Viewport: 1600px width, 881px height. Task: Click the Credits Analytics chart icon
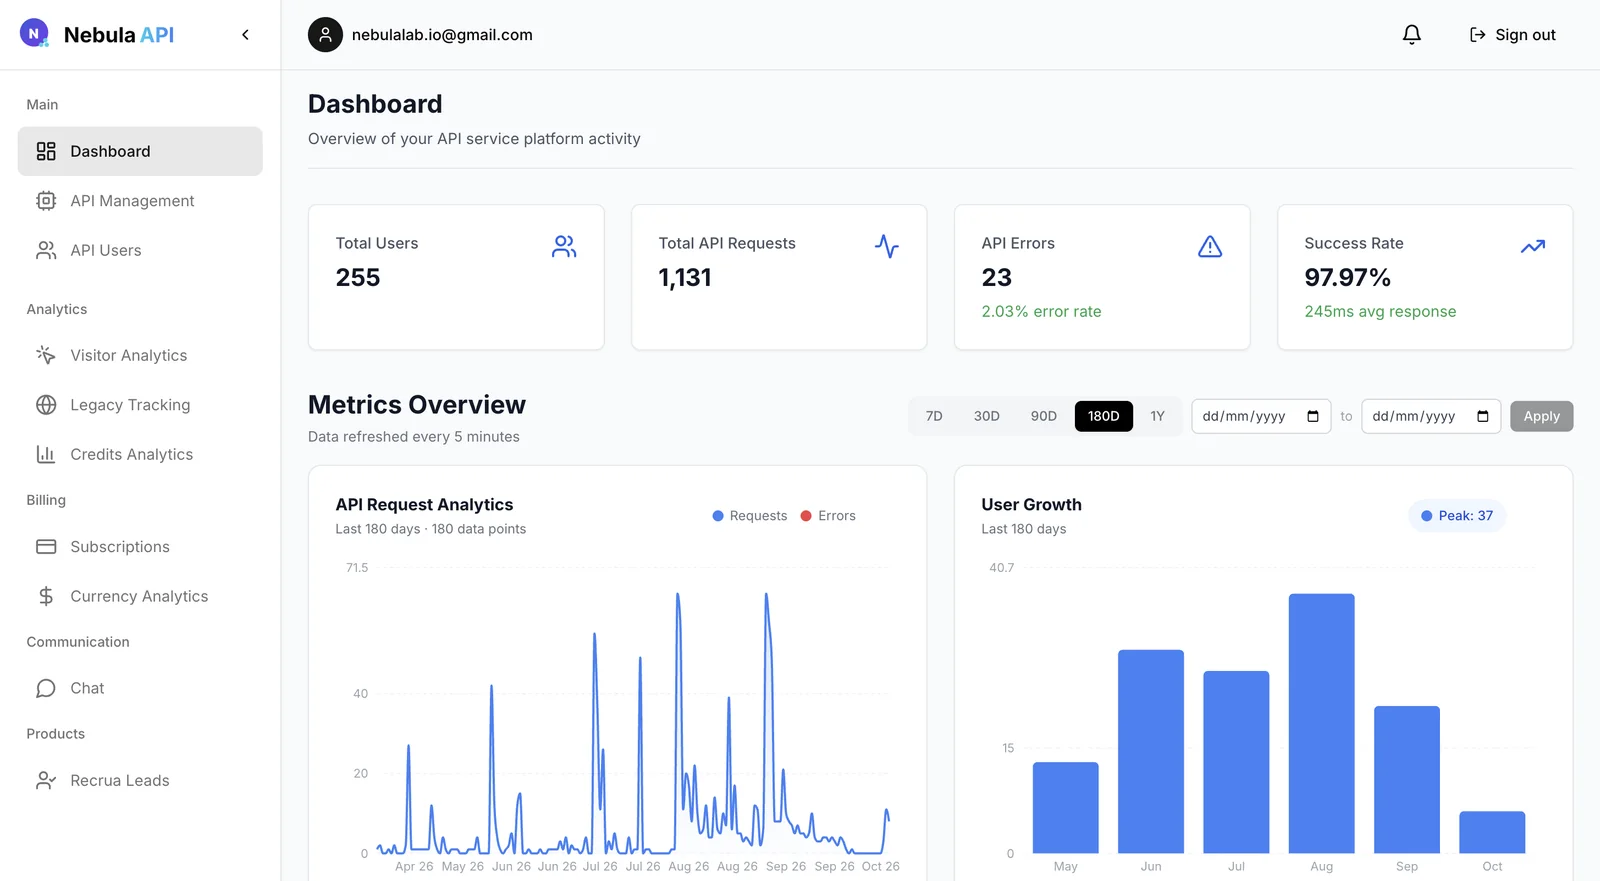click(x=46, y=454)
